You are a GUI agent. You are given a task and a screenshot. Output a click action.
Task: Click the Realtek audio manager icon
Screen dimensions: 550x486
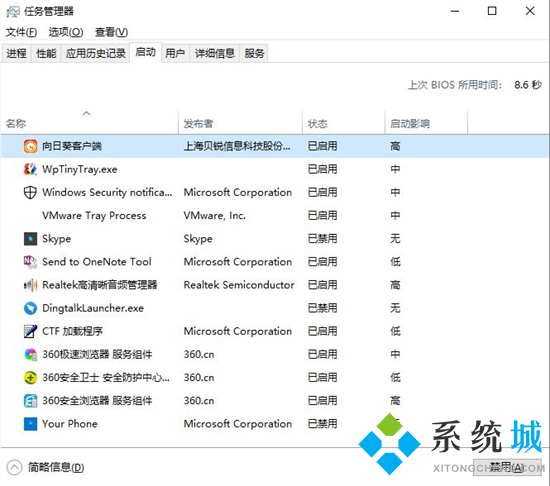[x=30, y=285]
